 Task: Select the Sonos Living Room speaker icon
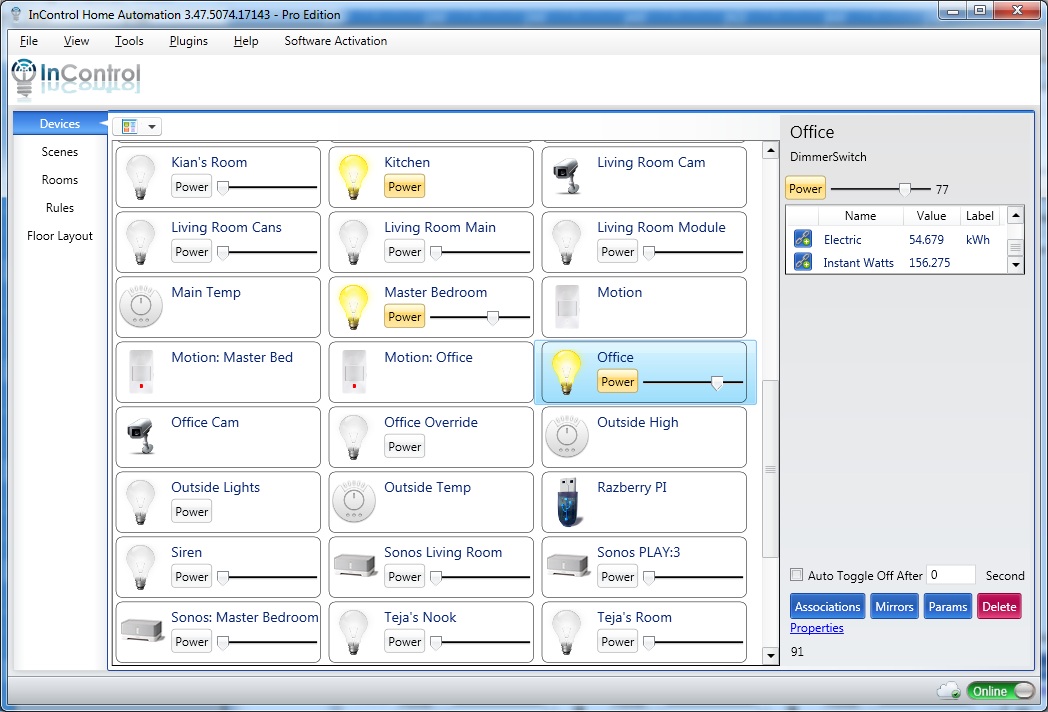point(353,567)
